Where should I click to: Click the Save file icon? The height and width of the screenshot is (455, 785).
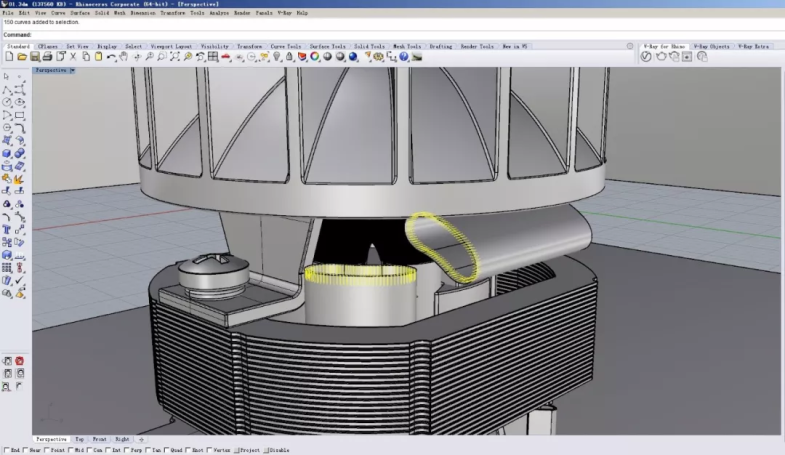[33, 57]
